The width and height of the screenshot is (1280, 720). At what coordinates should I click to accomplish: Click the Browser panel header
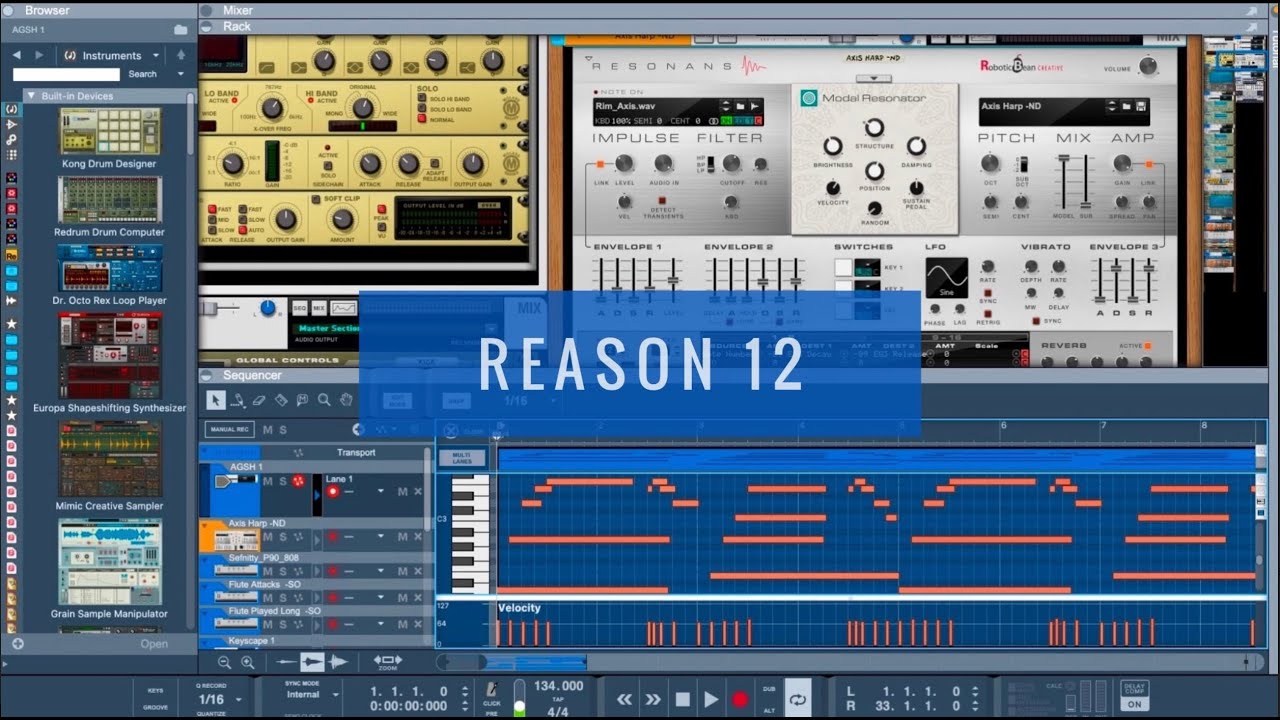98,10
